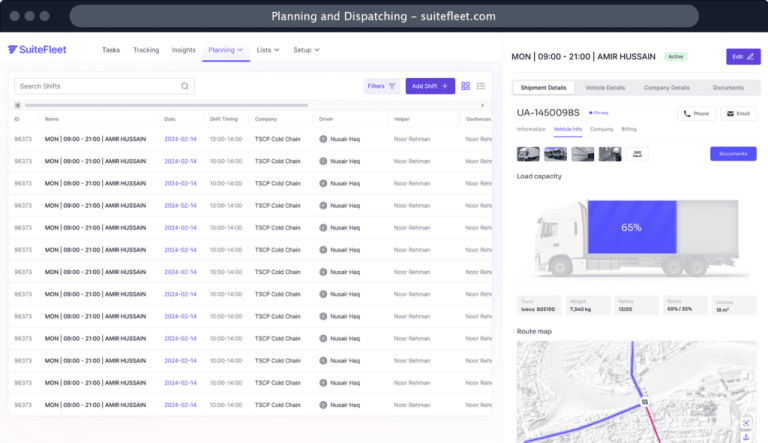This screenshot has width=768, height=443.
Task: Click the Phone contact button
Action: 696,114
